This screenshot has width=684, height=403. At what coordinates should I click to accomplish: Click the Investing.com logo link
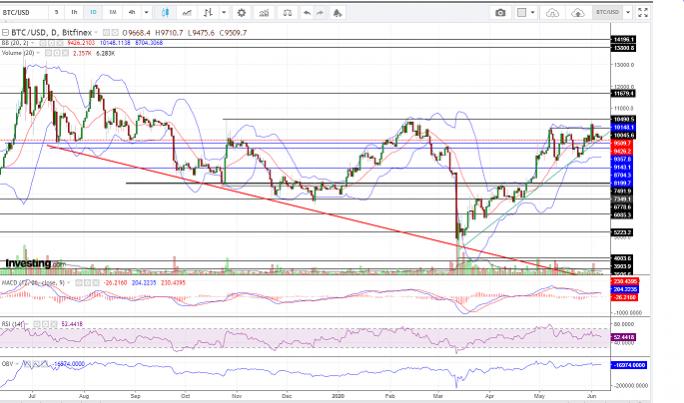click(28, 263)
